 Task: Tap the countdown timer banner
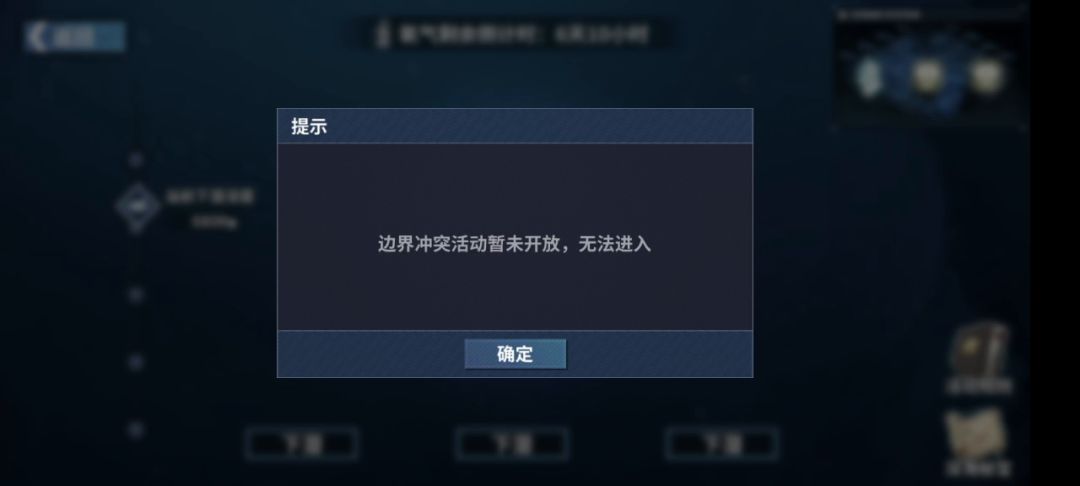pos(513,34)
